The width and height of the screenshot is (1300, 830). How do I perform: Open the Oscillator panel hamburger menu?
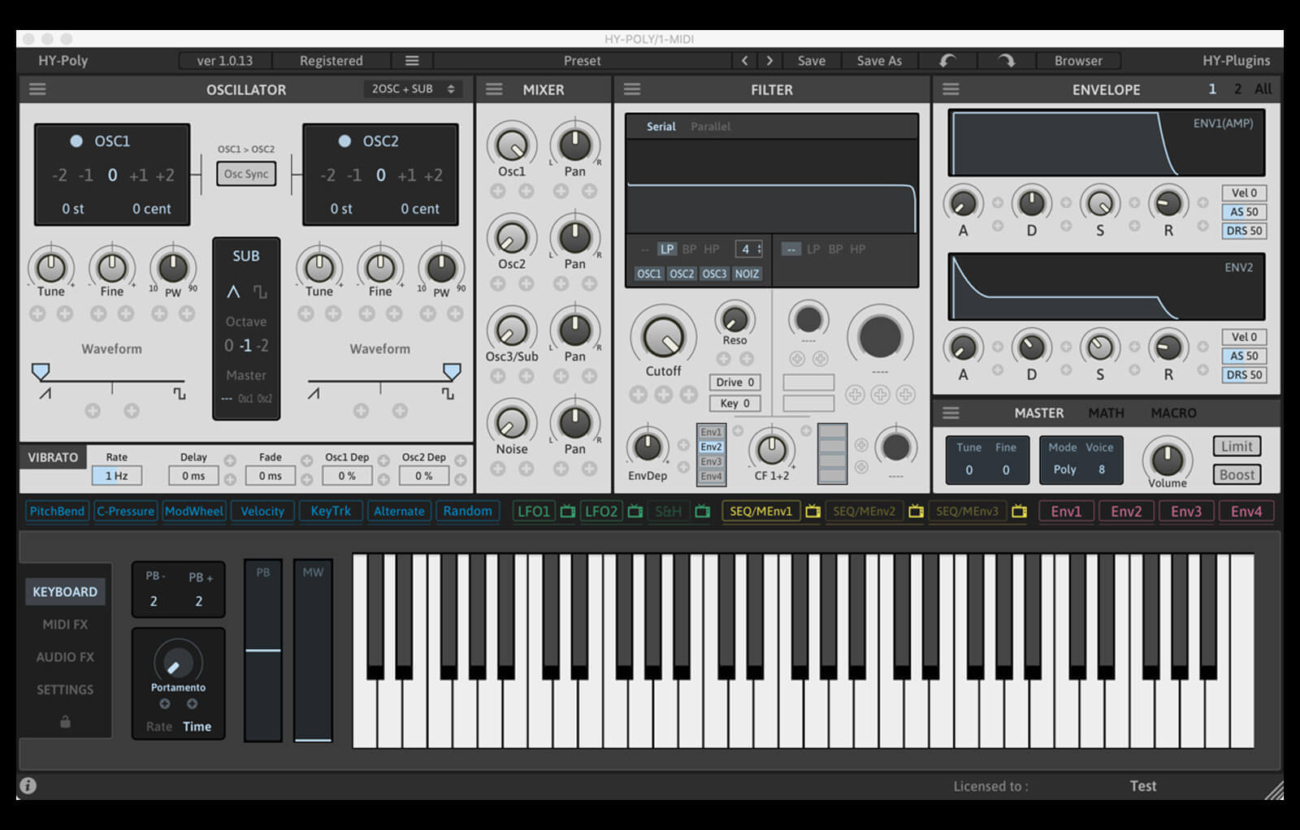(x=38, y=89)
